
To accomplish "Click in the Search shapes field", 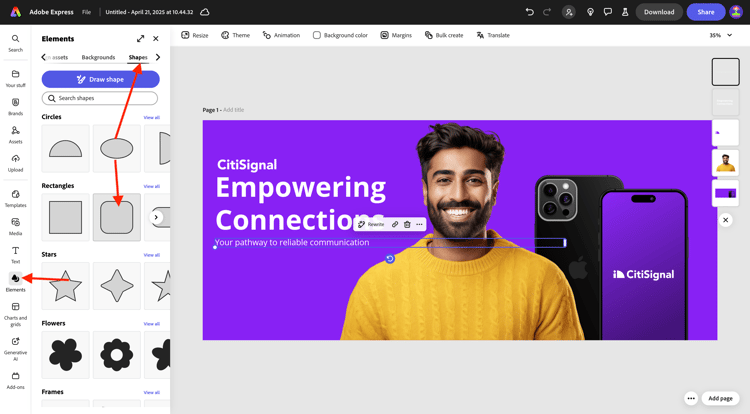I will coord(99,98).
